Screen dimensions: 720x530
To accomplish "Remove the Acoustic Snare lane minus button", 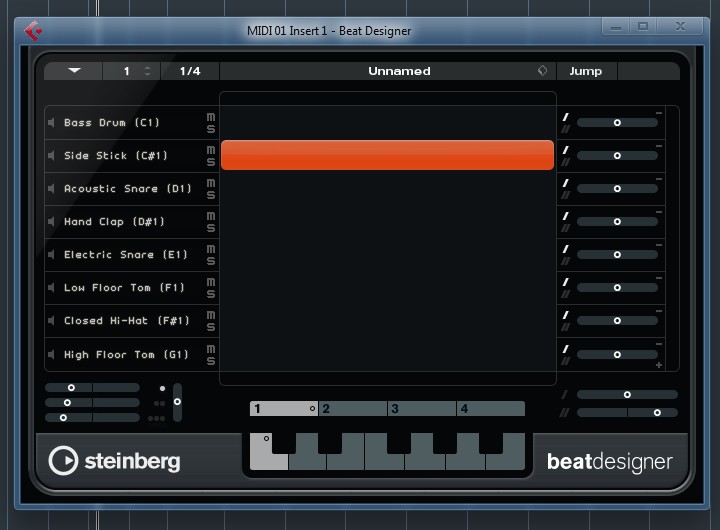I will pyautogui.click(x=659, y=179).
